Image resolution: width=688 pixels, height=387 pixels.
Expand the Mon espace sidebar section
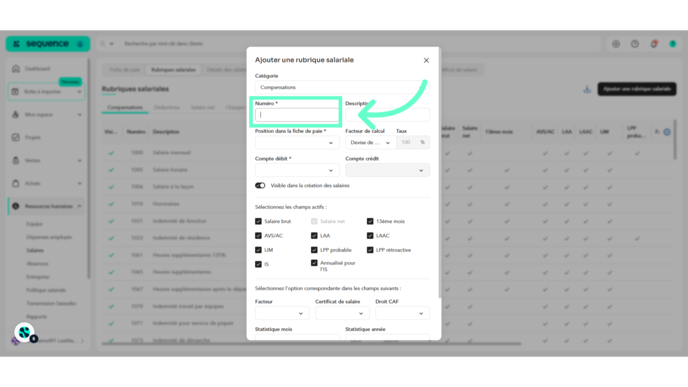(x=79, y=115)
